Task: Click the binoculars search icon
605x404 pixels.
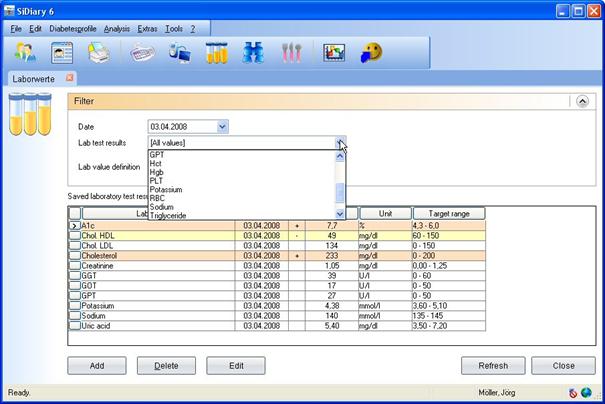Action: point(254,53)
